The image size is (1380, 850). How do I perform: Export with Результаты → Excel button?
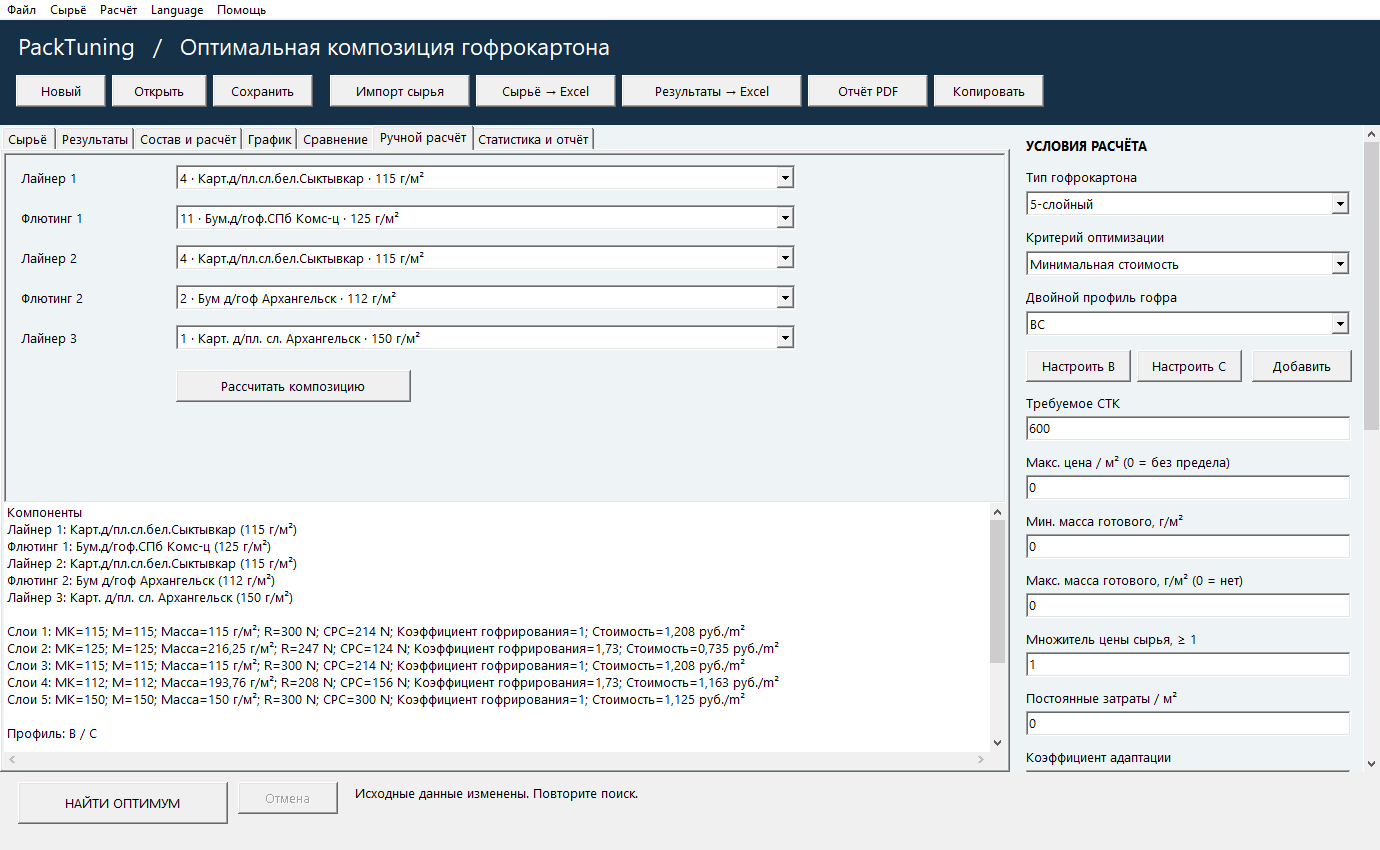pos(712,91)
